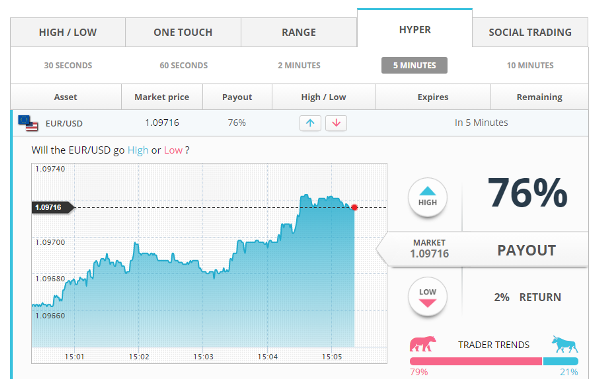Choose the 5 MINUTES expiry button
This screenshot has width=600, height=379.
pyautogui.click(x=414, y=65)
